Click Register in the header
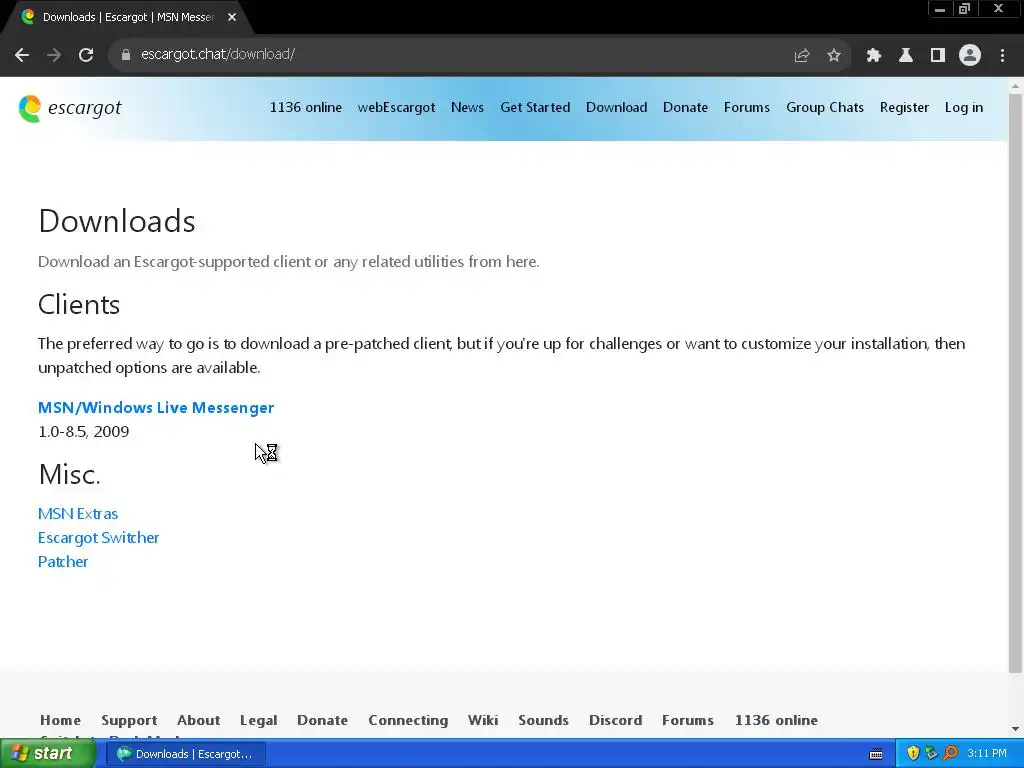The height and width of the screenshot is (768, 1024). tap(904, 108)
